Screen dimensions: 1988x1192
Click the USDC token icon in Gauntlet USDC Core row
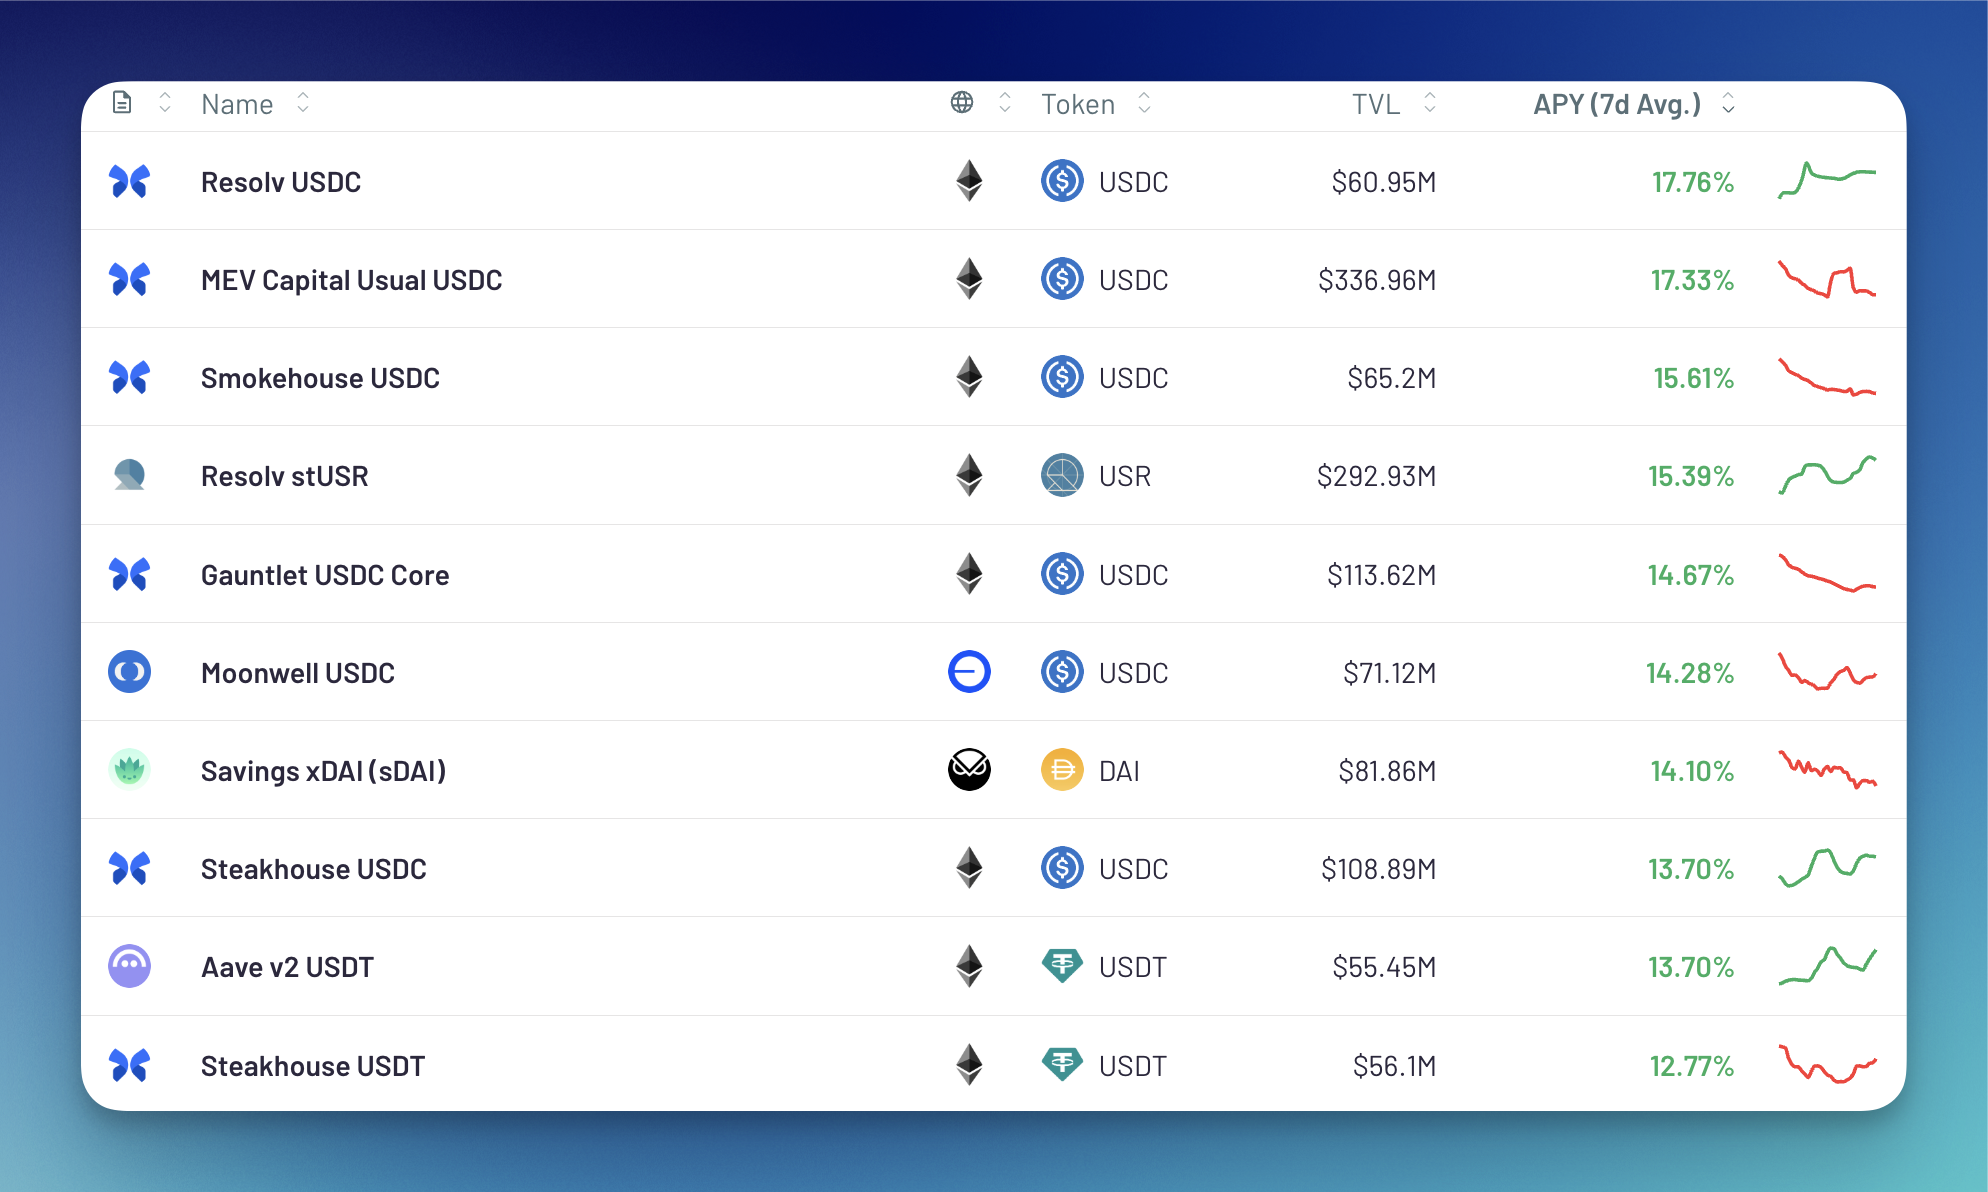click(1062, 574)
